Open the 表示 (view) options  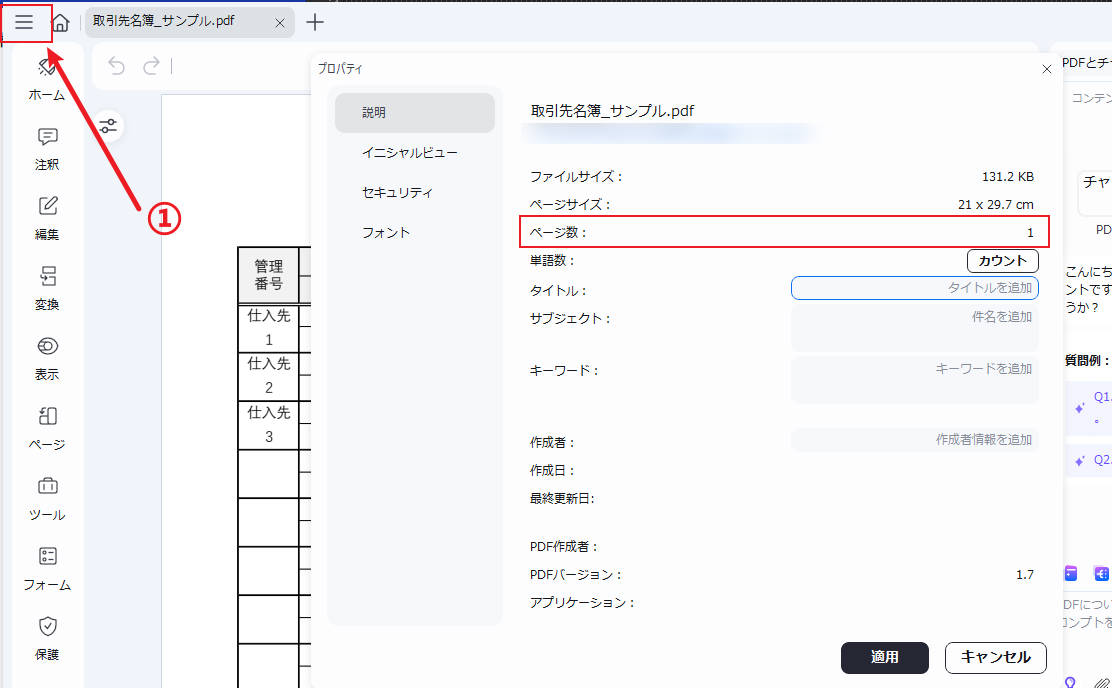[46, 358]
